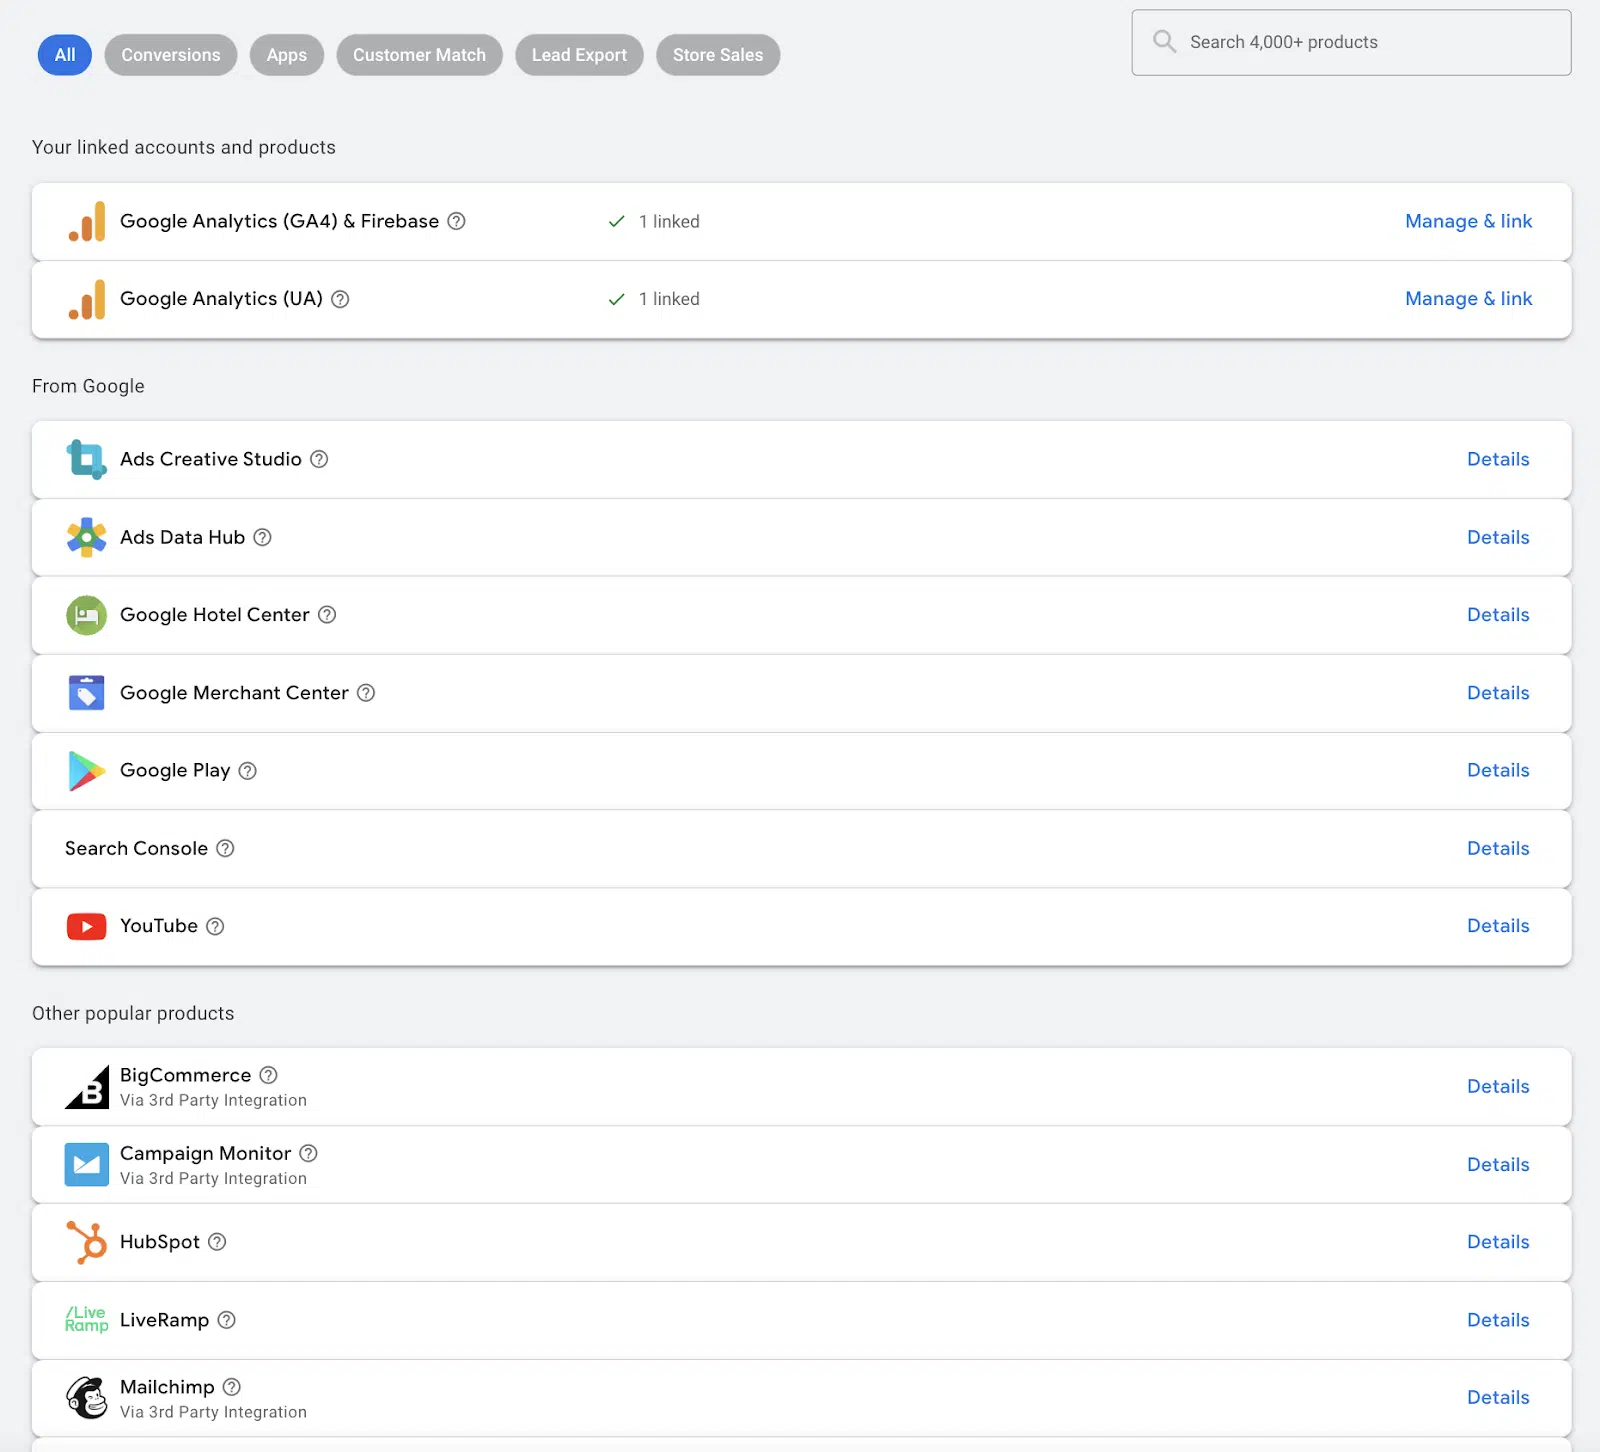Open help icon next to BigCommerce
The width and height of the screenshot is (1600, 1452).
[268, 1075]
